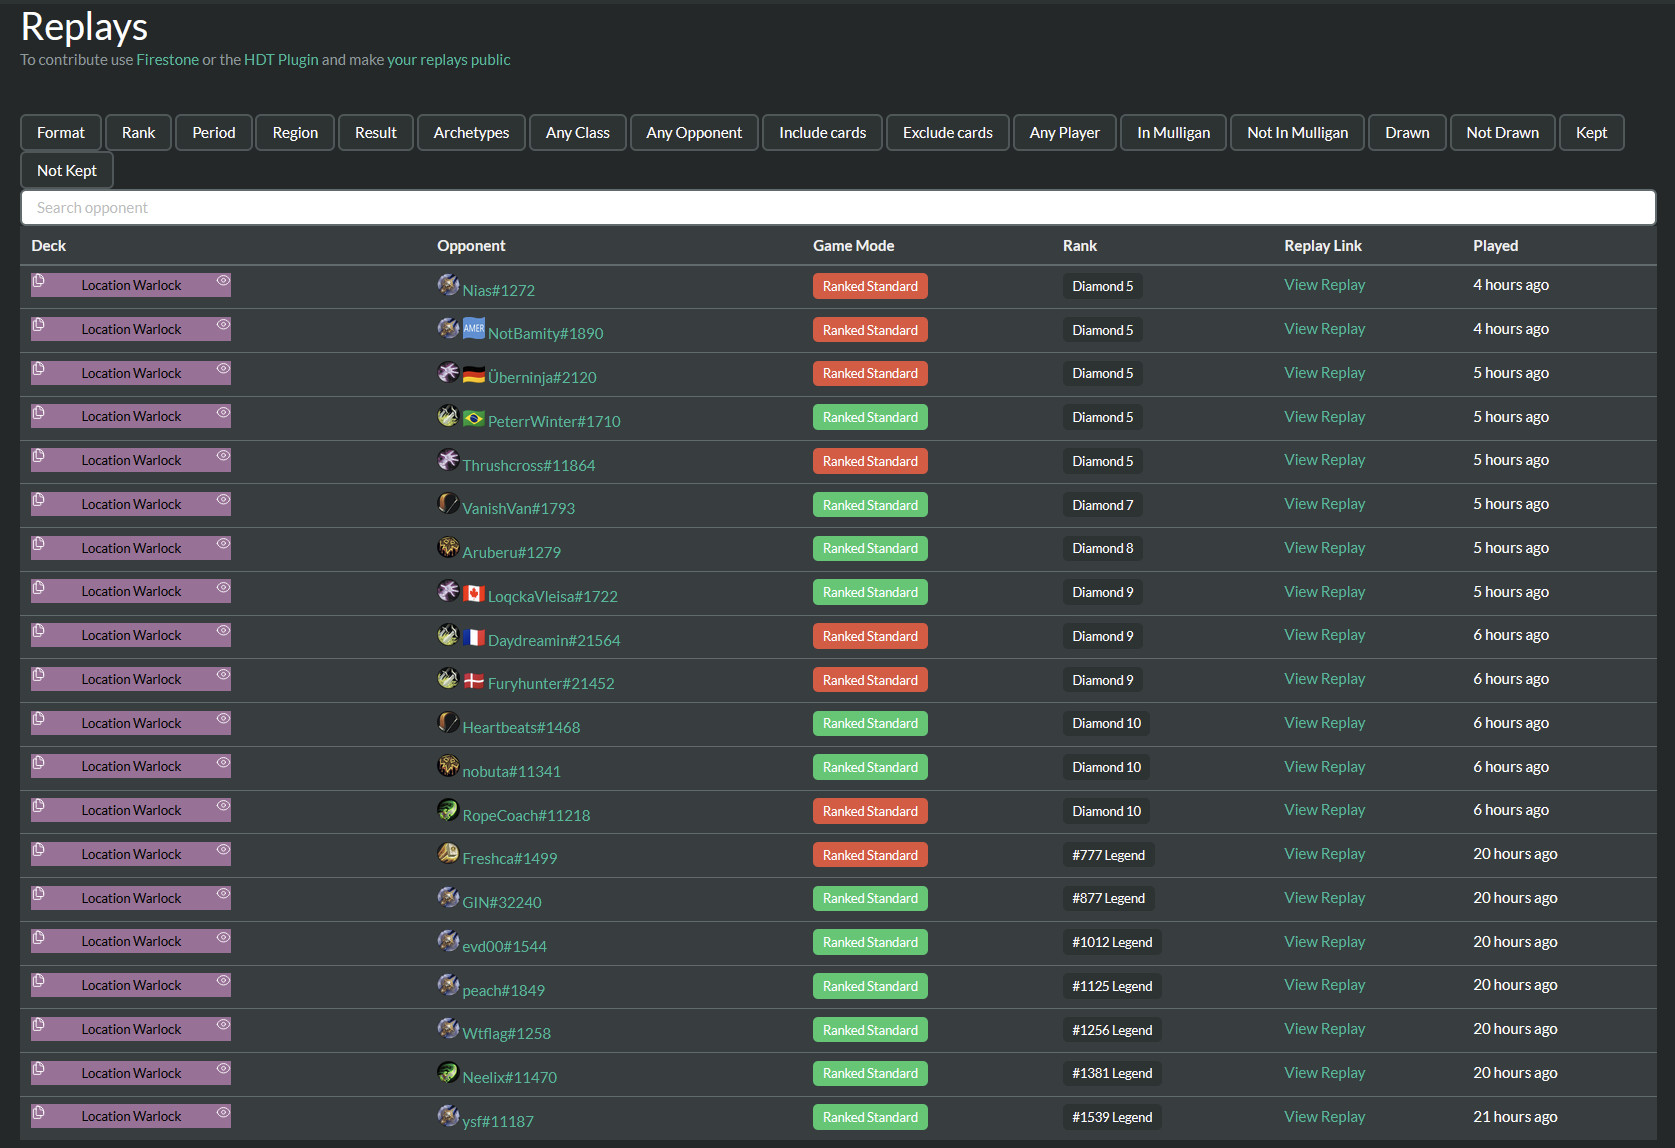Select the Not Kept filter
1675x1148 pixels.
coord(67,171)
